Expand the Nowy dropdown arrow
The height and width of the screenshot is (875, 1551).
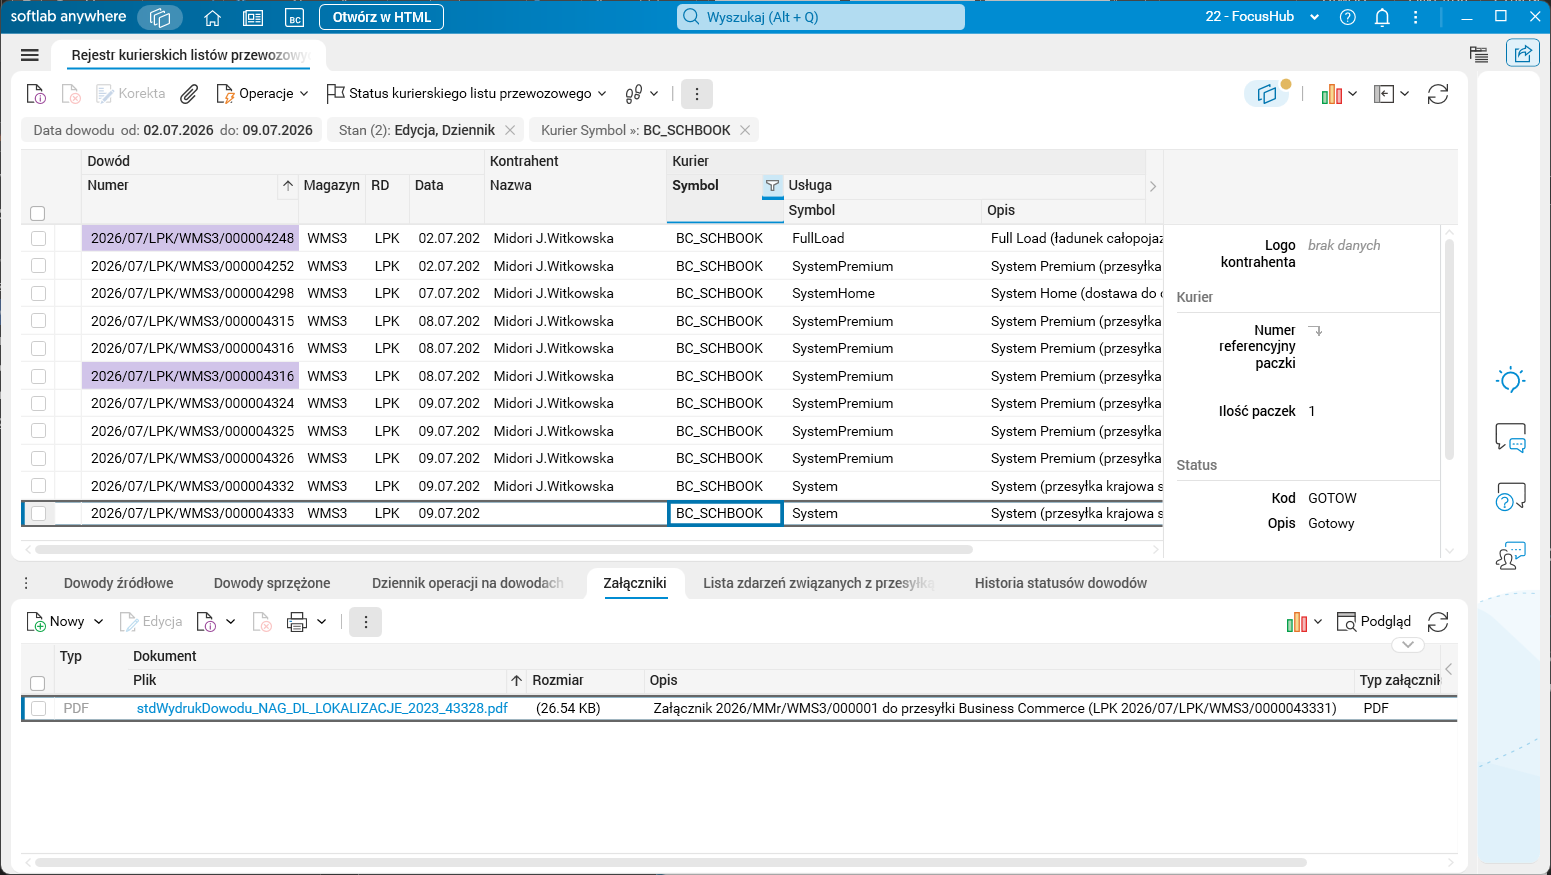click(99, 622)
